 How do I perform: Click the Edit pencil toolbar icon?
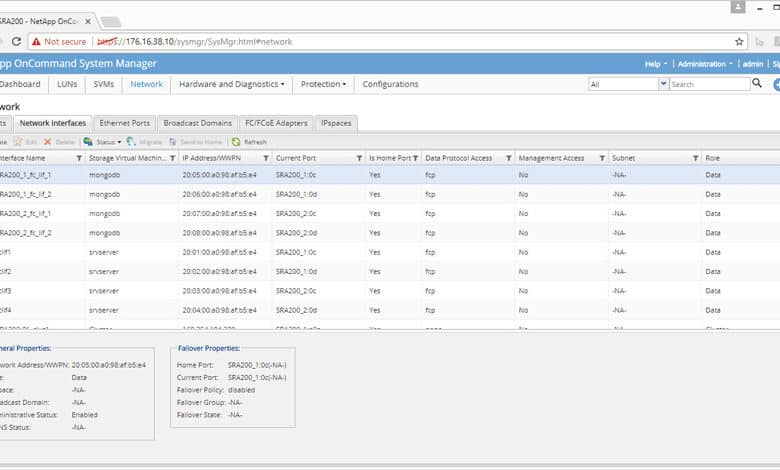pos(18,142)
